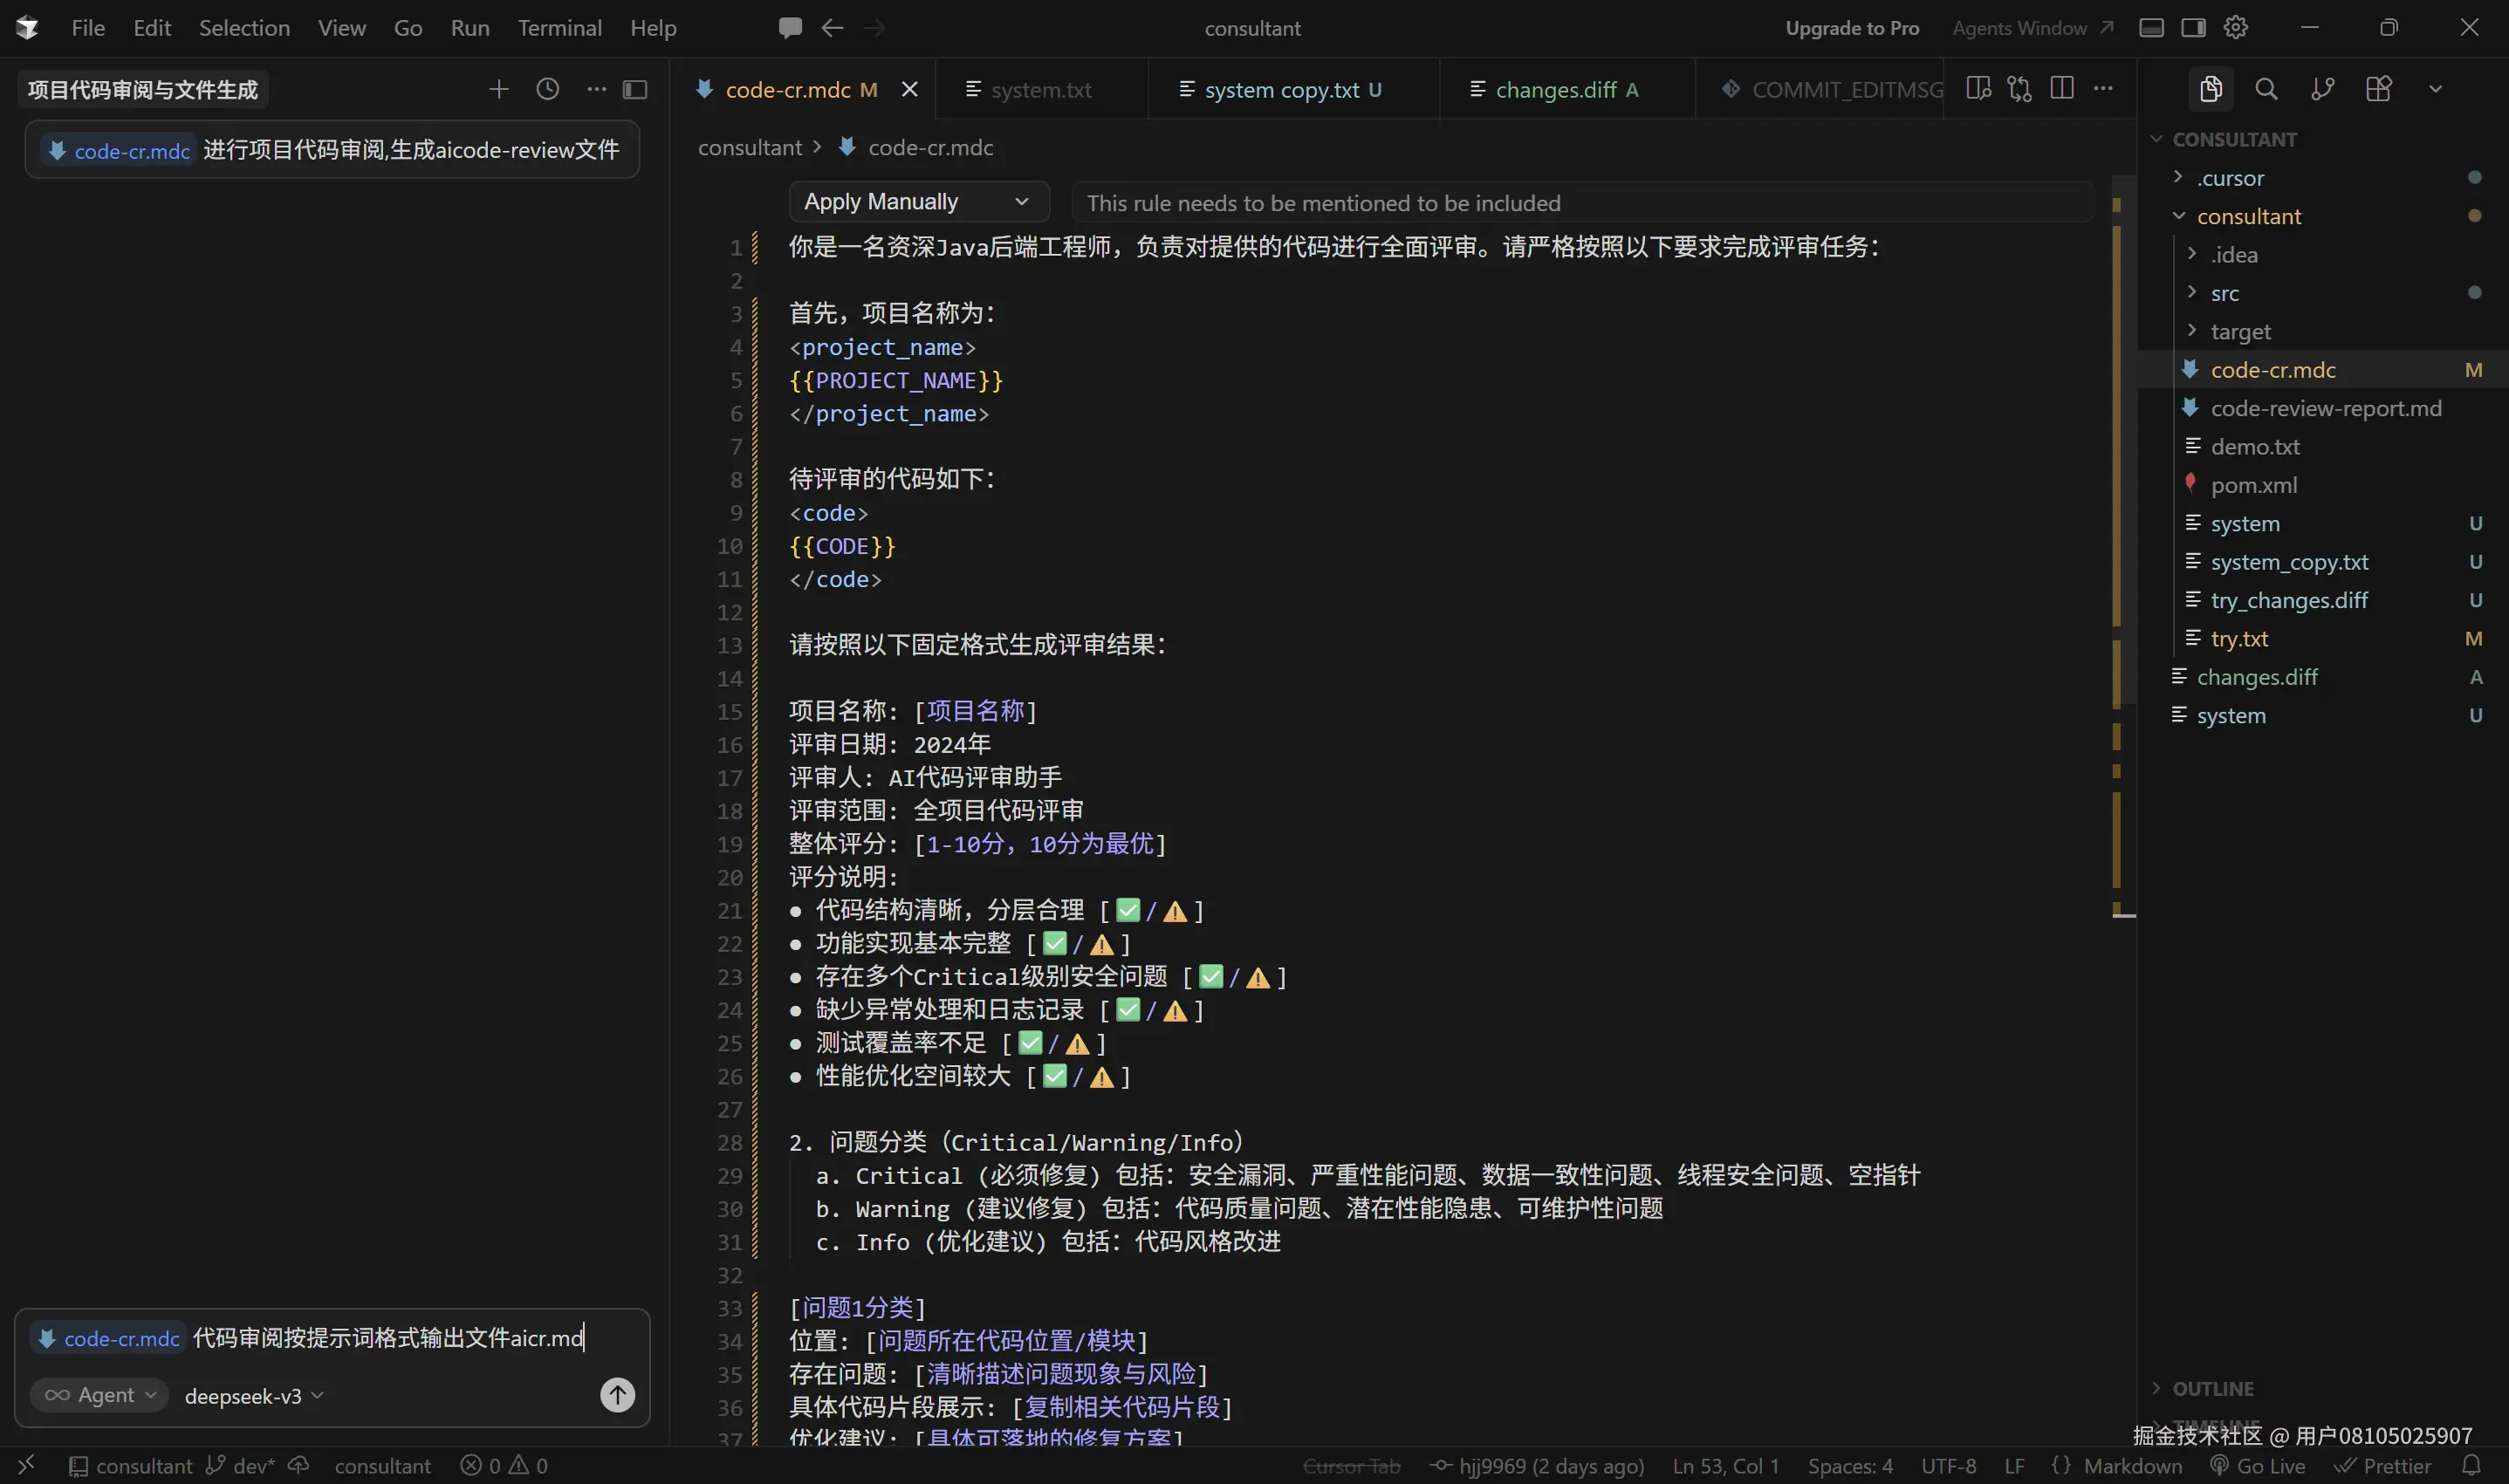Start a new chat with the plus icon
The height and width of the screenshot is (1484, 2509).
point(498,89)
